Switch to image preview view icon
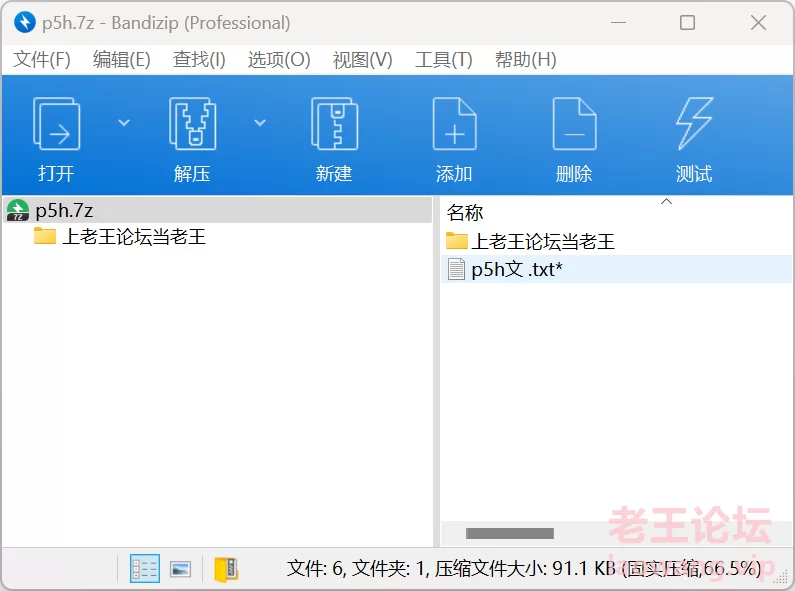Image resolution: width=795 pixels, height=591 pixels. (180, 569)
